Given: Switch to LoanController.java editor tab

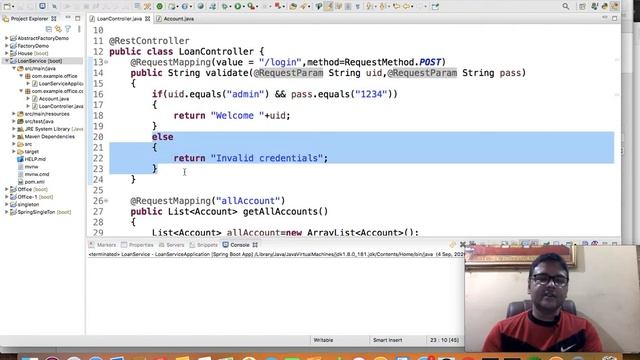Looking at the screenshot, I should [119, 18].
